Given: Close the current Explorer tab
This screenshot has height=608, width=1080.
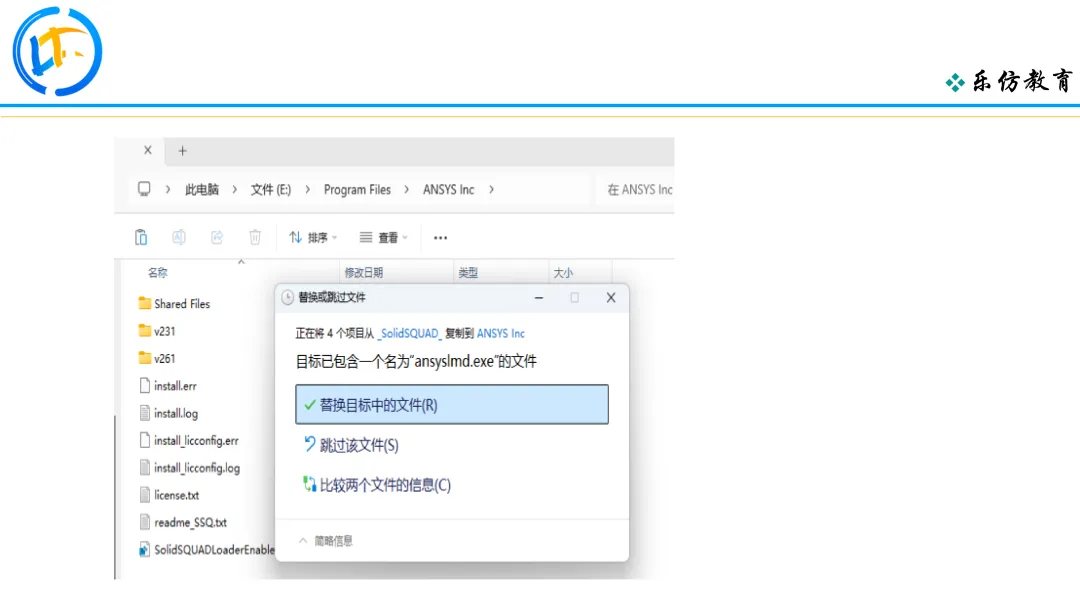Looking at the screenshot, I should coord(147,150).
